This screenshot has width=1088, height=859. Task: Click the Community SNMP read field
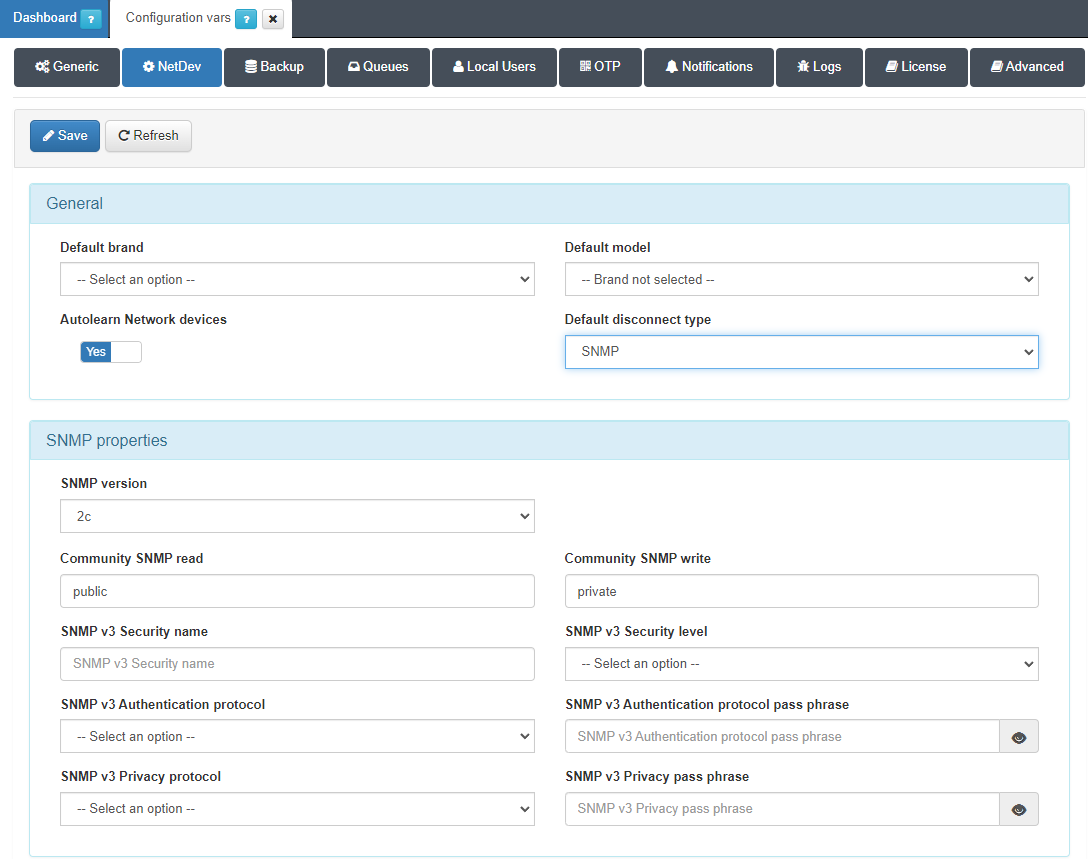(x=297, y=592)
